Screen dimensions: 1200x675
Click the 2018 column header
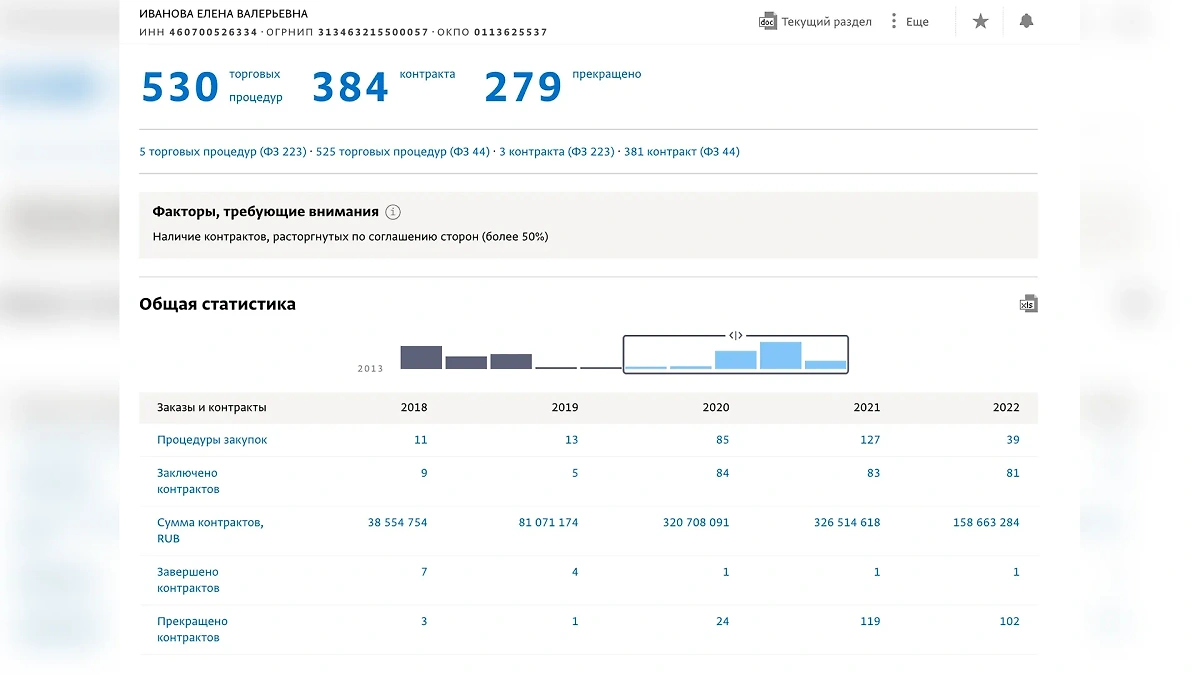pos(414,408)
